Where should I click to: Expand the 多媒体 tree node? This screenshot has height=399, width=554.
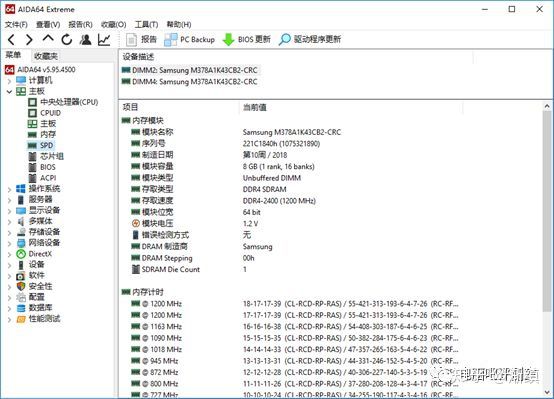point(10,222)
